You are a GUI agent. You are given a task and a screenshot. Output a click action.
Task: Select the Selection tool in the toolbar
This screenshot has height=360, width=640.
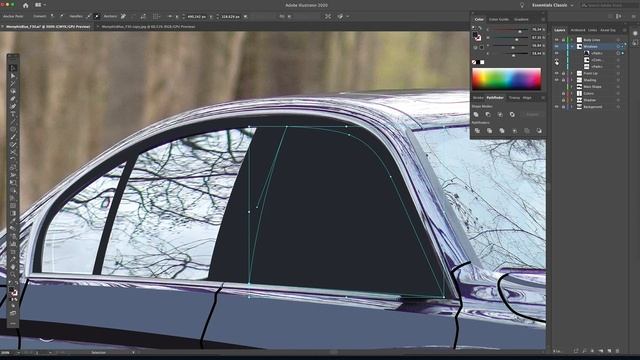click(x=13, y=68)
